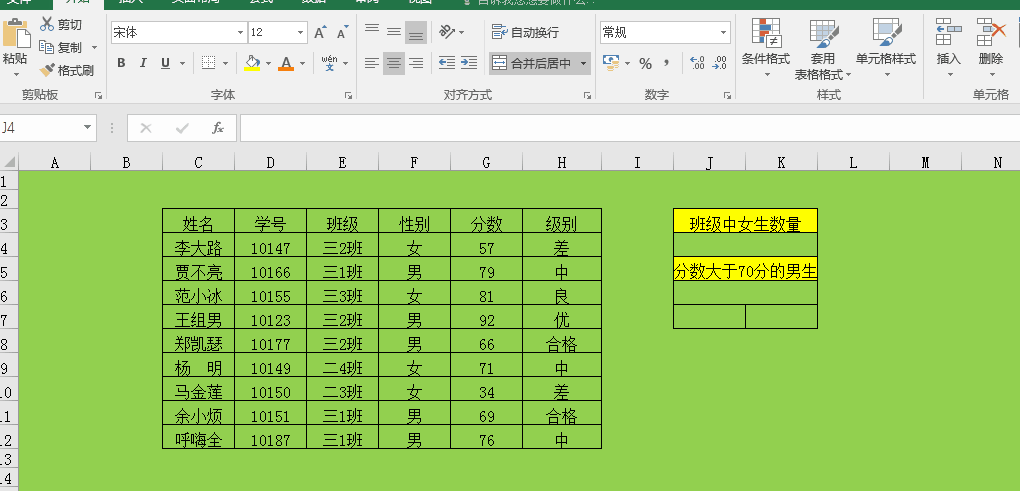Set middle vertical alignment
The width and height of the screenshot is (1020, 491).
tap(394, 31)
